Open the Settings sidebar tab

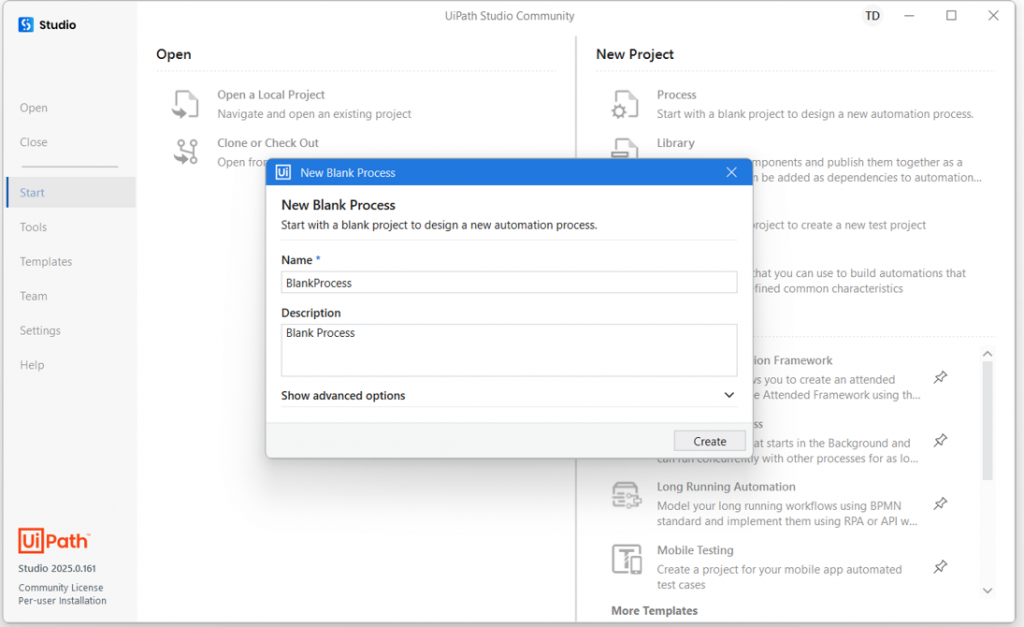click(40, 330)
